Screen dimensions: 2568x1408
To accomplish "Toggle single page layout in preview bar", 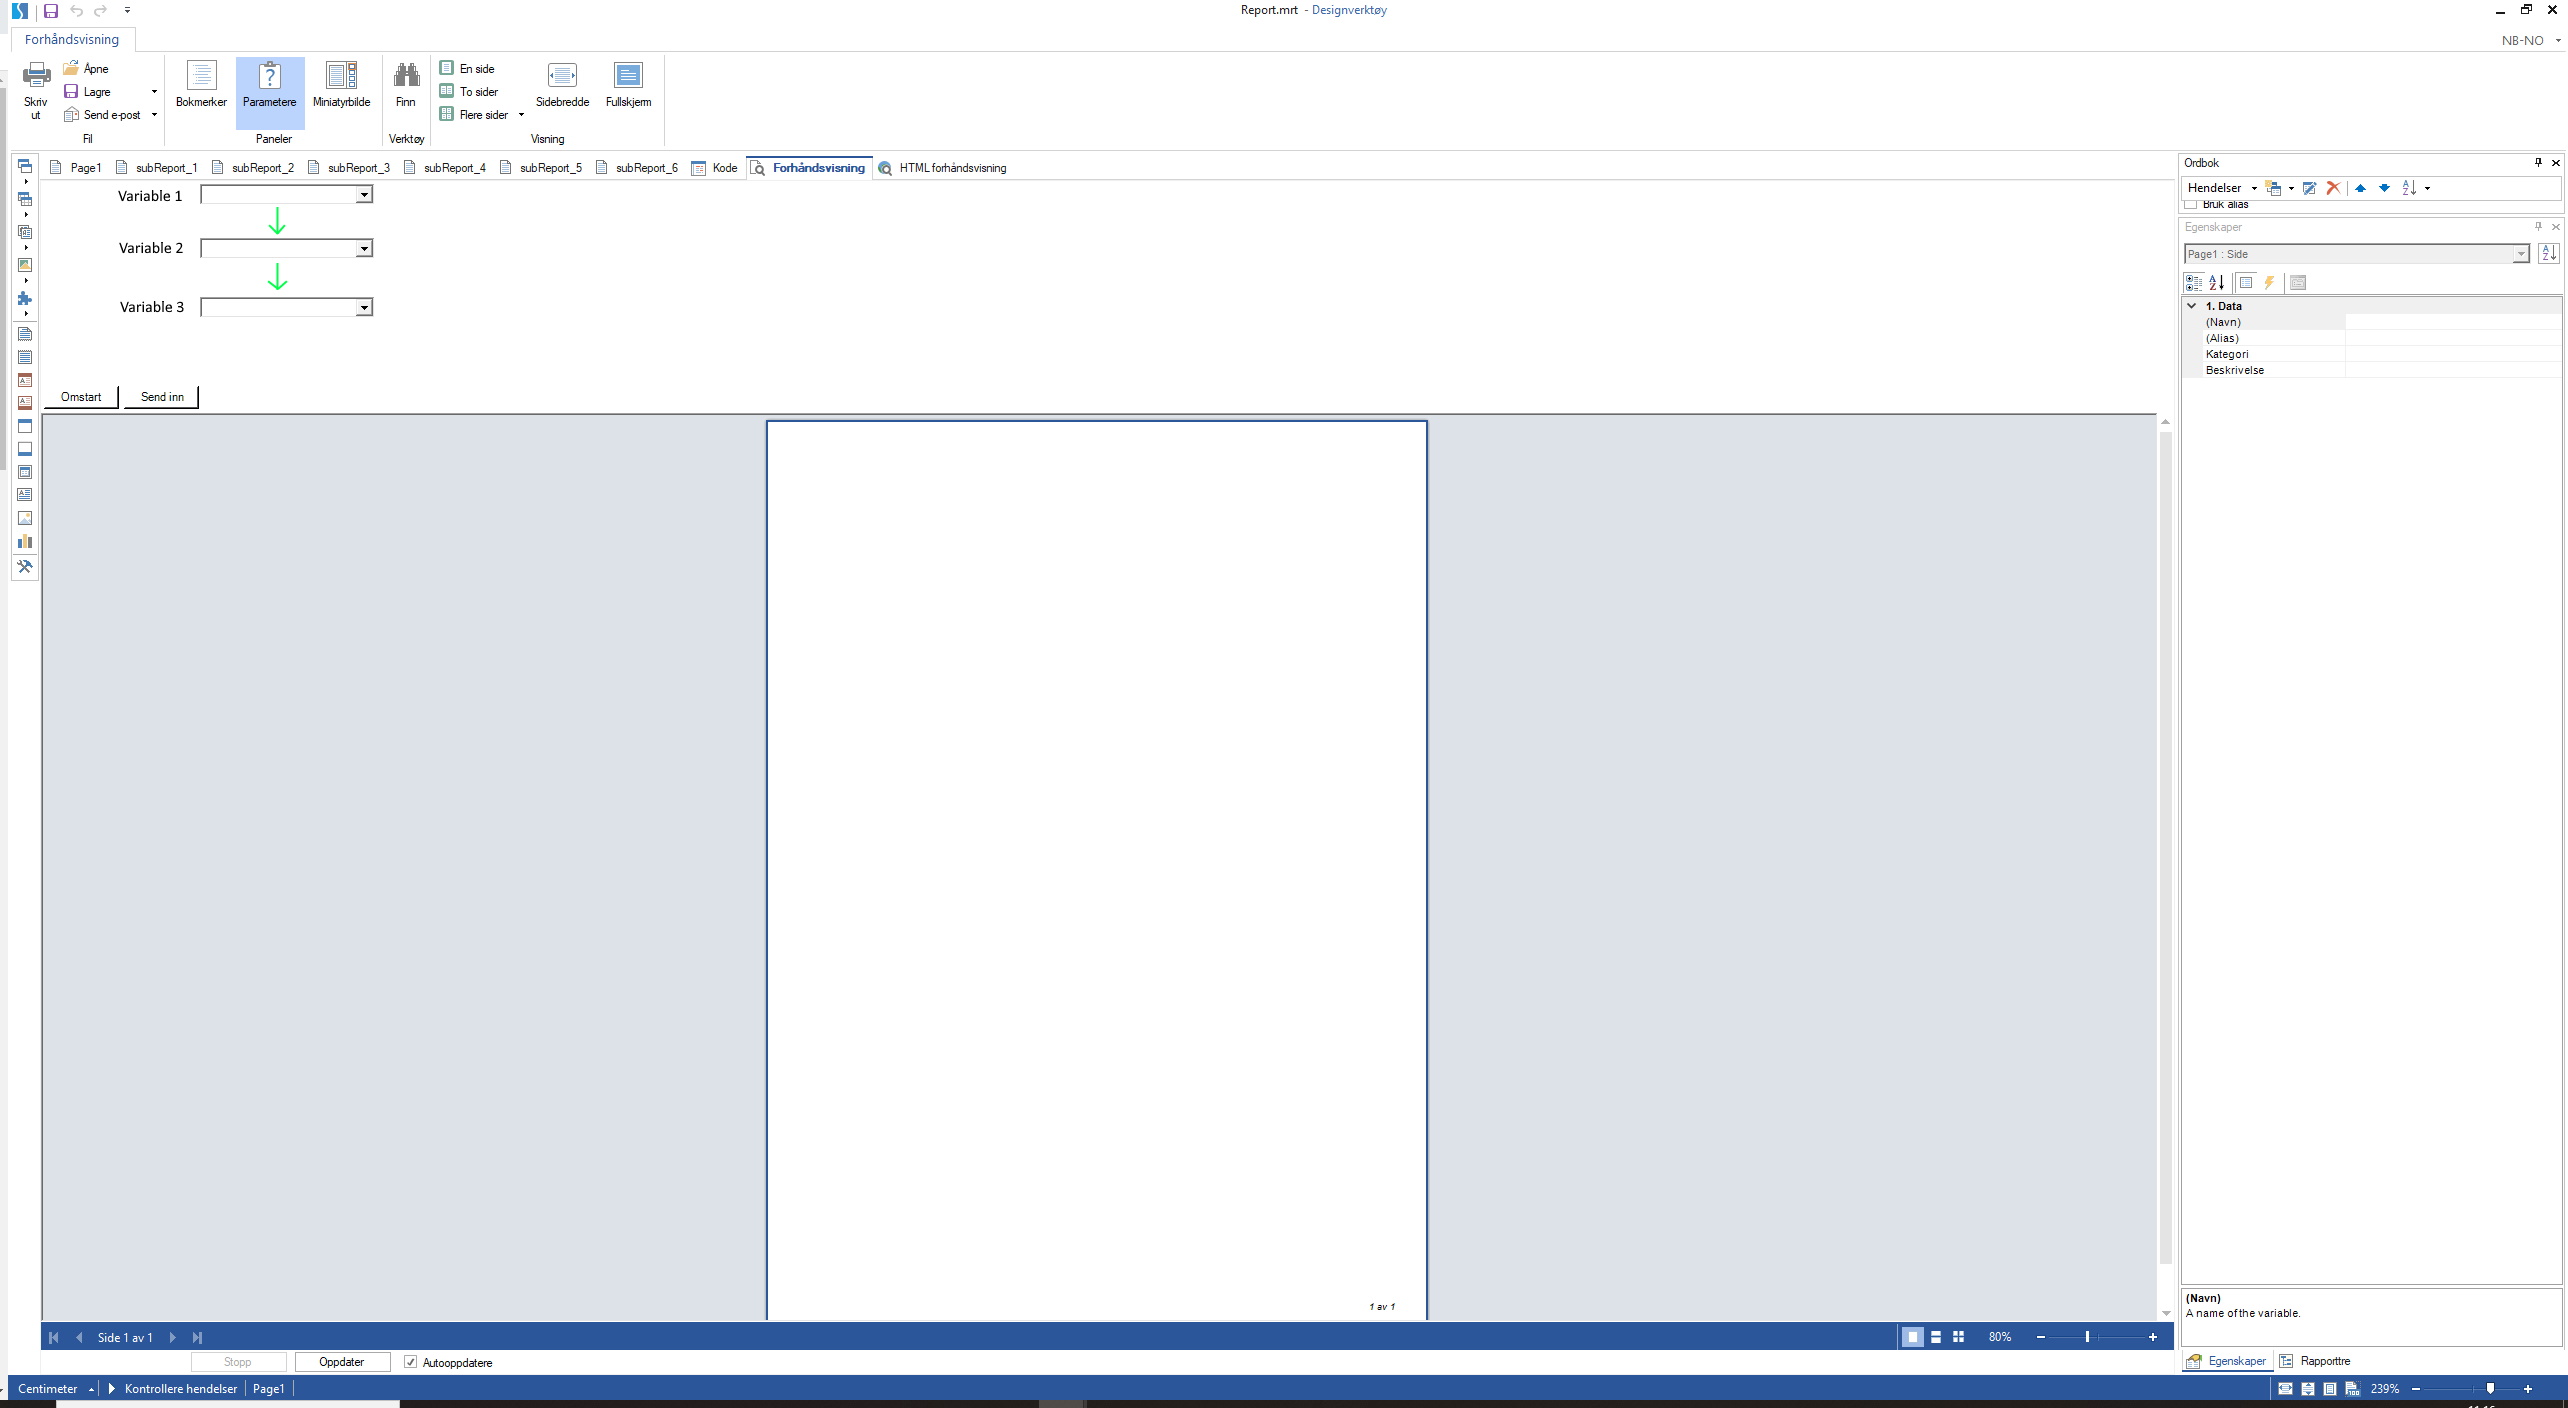I will point(1912,1337).
